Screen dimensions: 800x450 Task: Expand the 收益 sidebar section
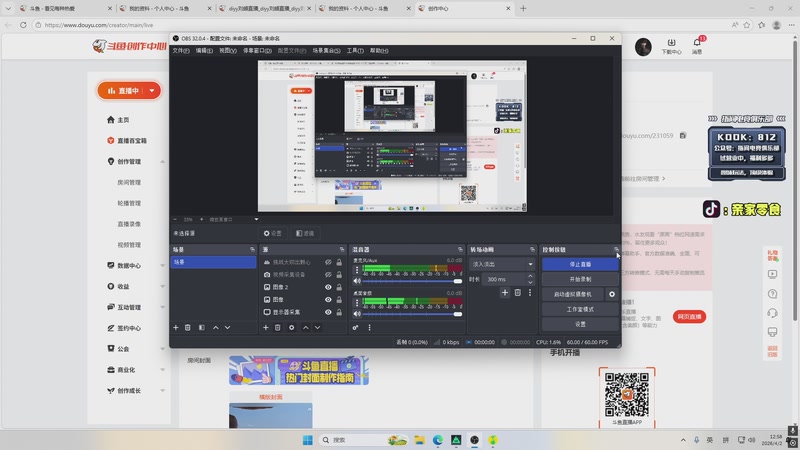(163, 287)
